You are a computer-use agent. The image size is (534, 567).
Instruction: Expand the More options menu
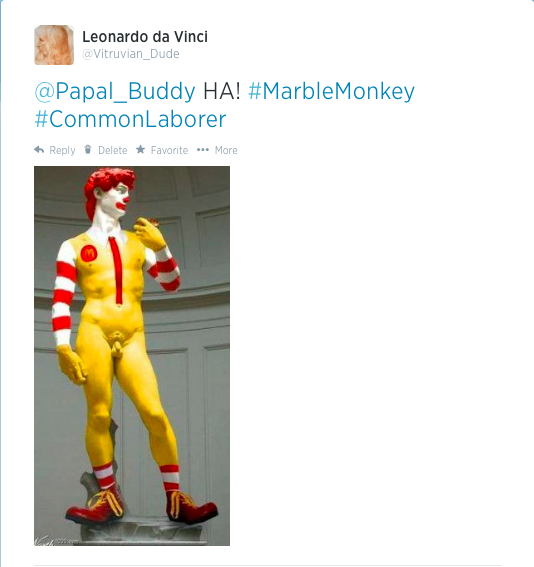(x=226, y=150)
